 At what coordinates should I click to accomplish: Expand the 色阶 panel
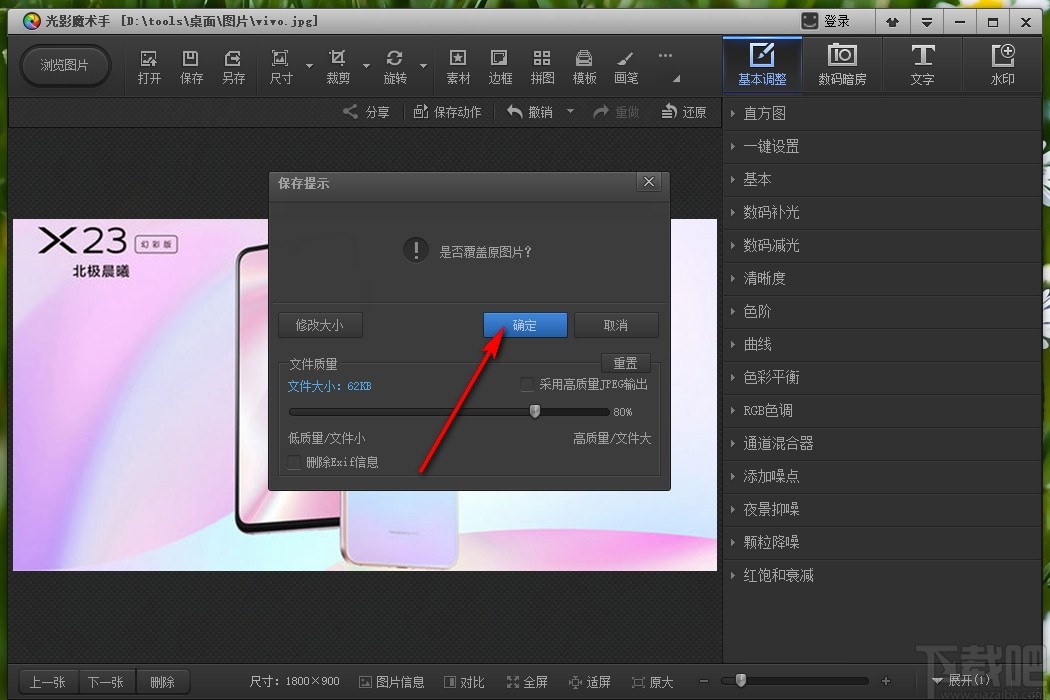pos(882,311)
